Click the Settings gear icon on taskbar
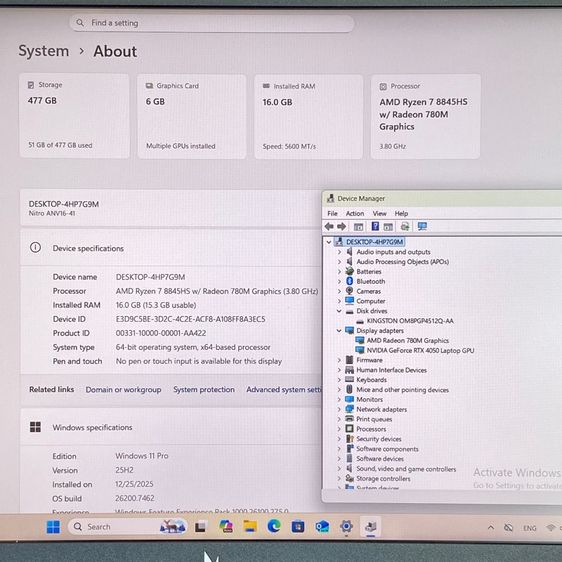The width and height of the screenshot is (562, 562). (x=346, y=527)
